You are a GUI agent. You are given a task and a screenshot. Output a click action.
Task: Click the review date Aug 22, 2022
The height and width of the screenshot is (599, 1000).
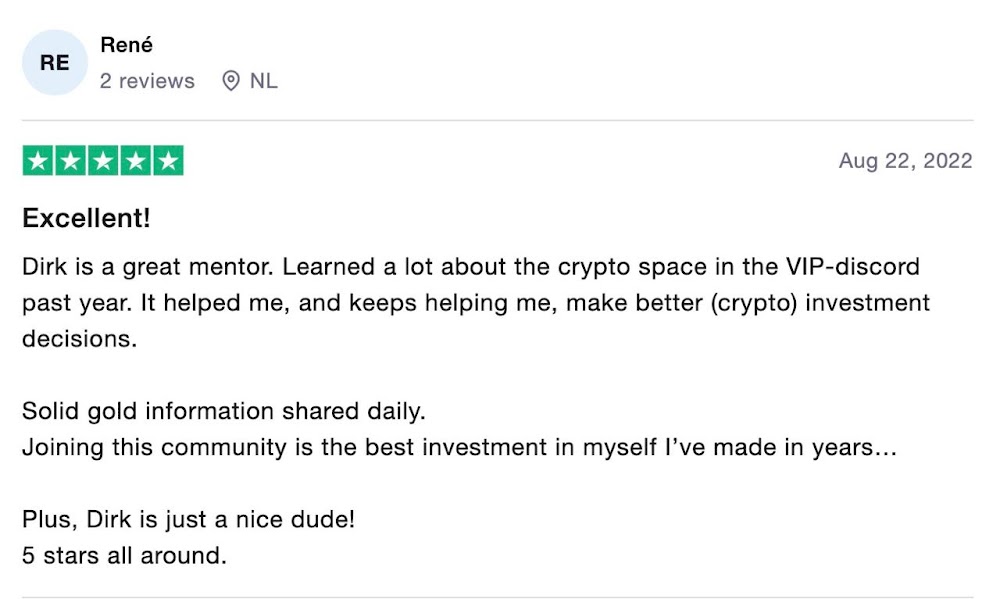905,161
